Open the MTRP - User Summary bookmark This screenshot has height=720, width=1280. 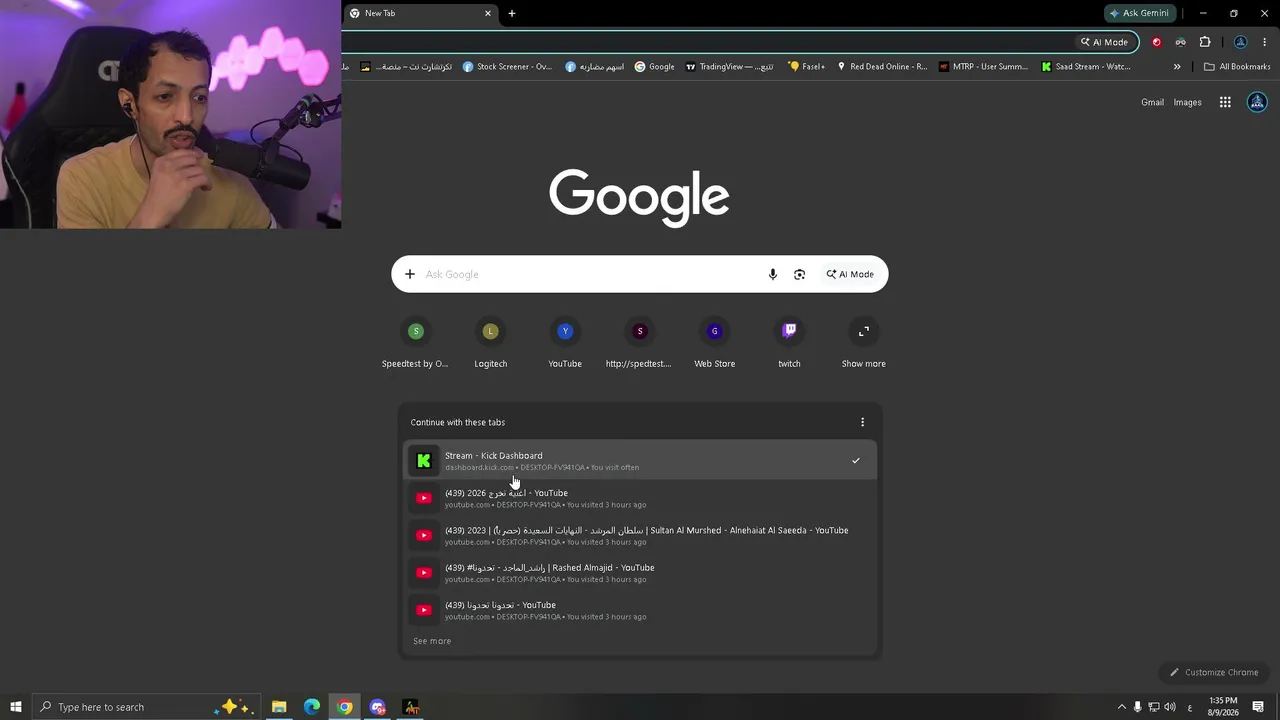[983, 67]
